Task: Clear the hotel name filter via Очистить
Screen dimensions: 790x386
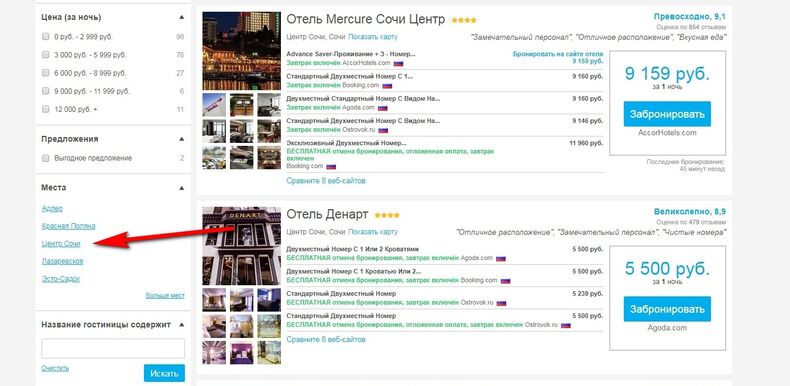Action: 55,368
